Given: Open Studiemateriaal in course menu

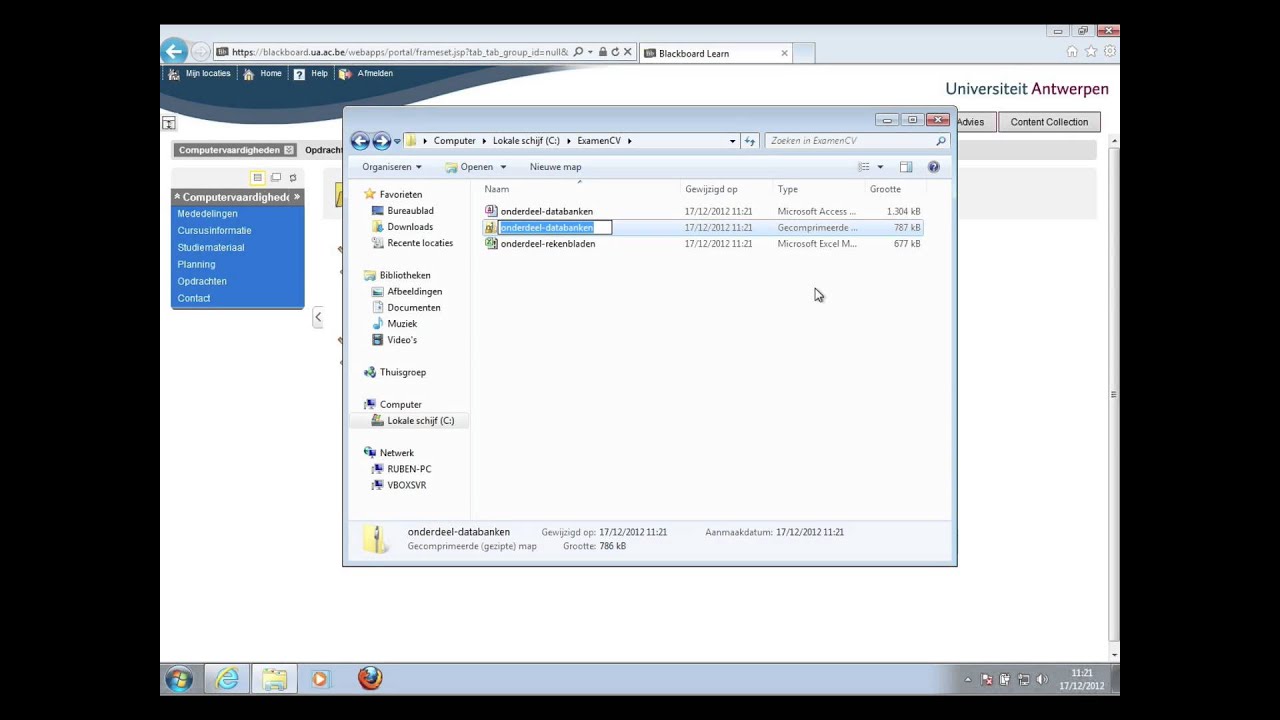Looking at the screenshot, I should tap(210, 247).
